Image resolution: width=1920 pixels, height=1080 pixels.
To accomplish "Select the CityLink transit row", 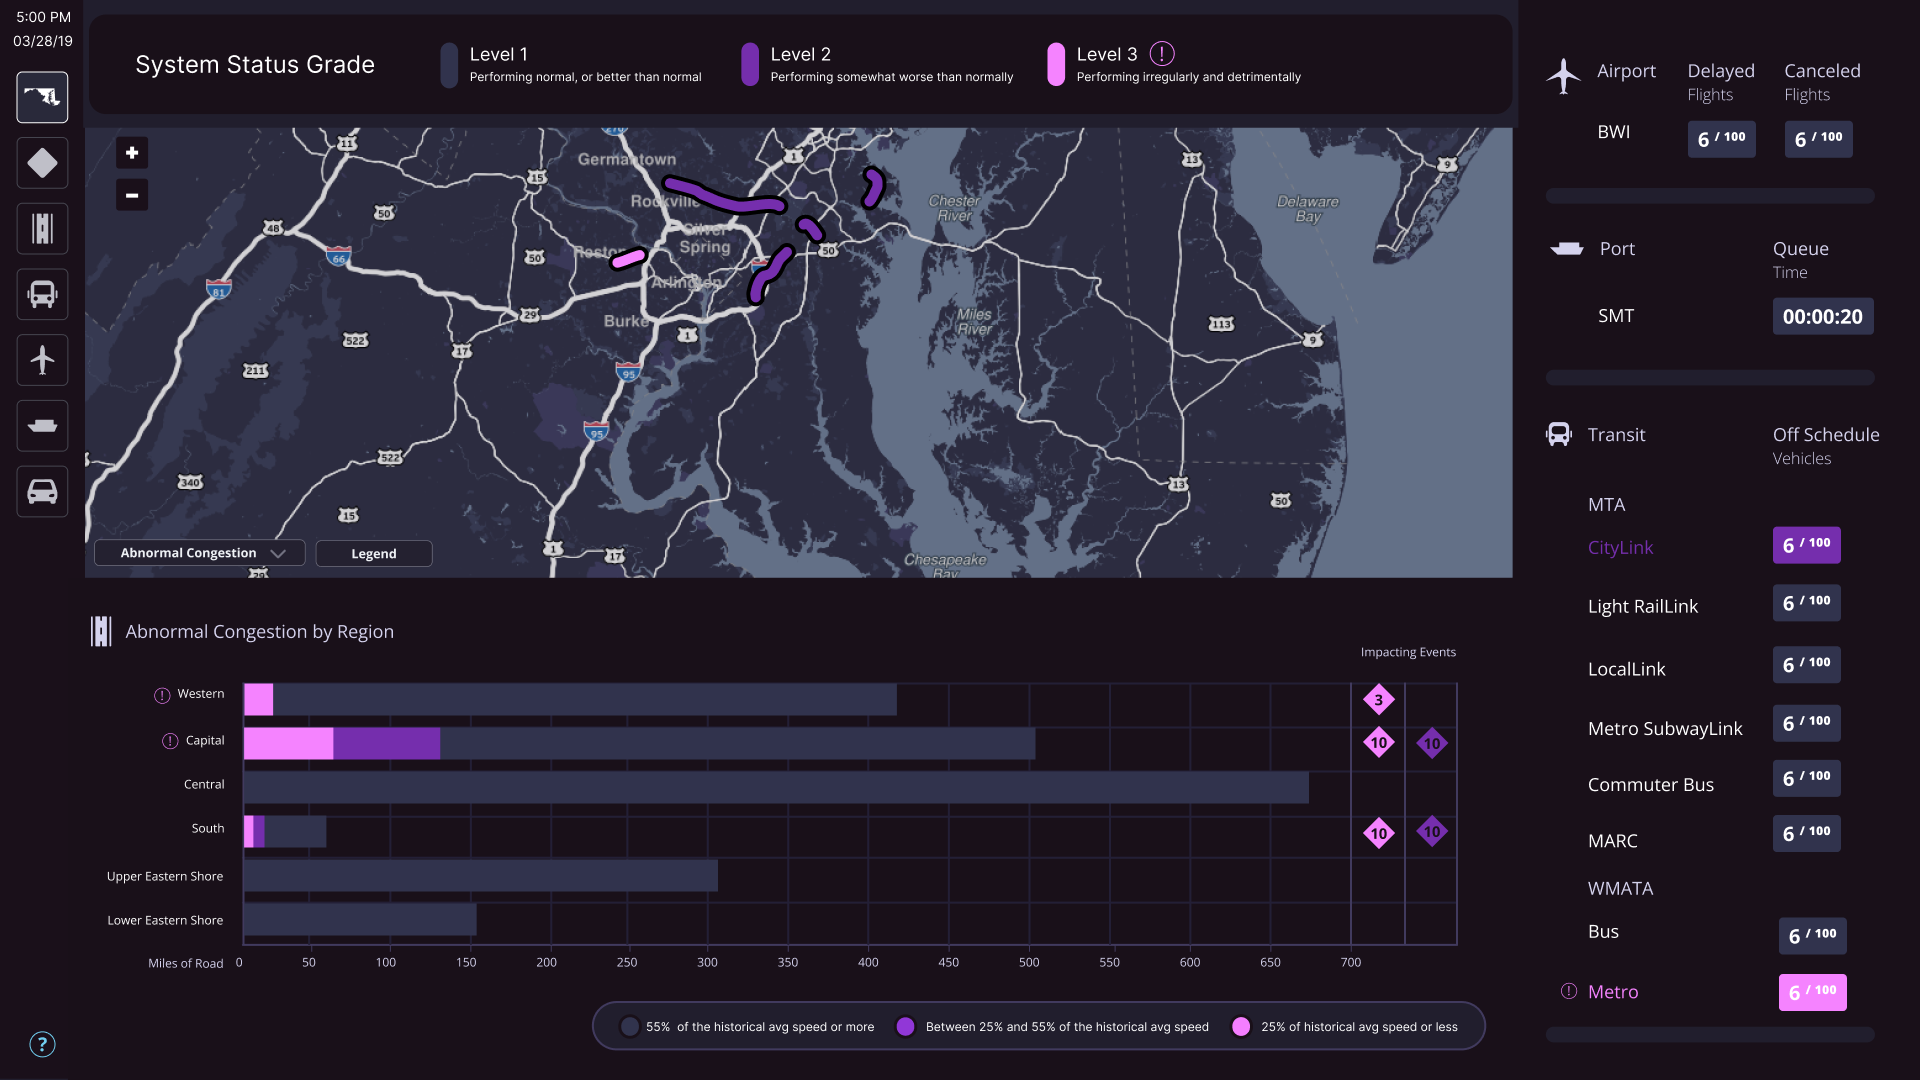I will tap(1620, 548).
